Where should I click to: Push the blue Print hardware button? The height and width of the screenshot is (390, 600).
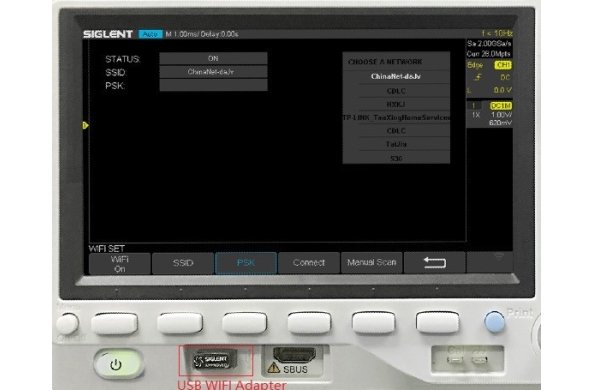[x=494, y=322]
